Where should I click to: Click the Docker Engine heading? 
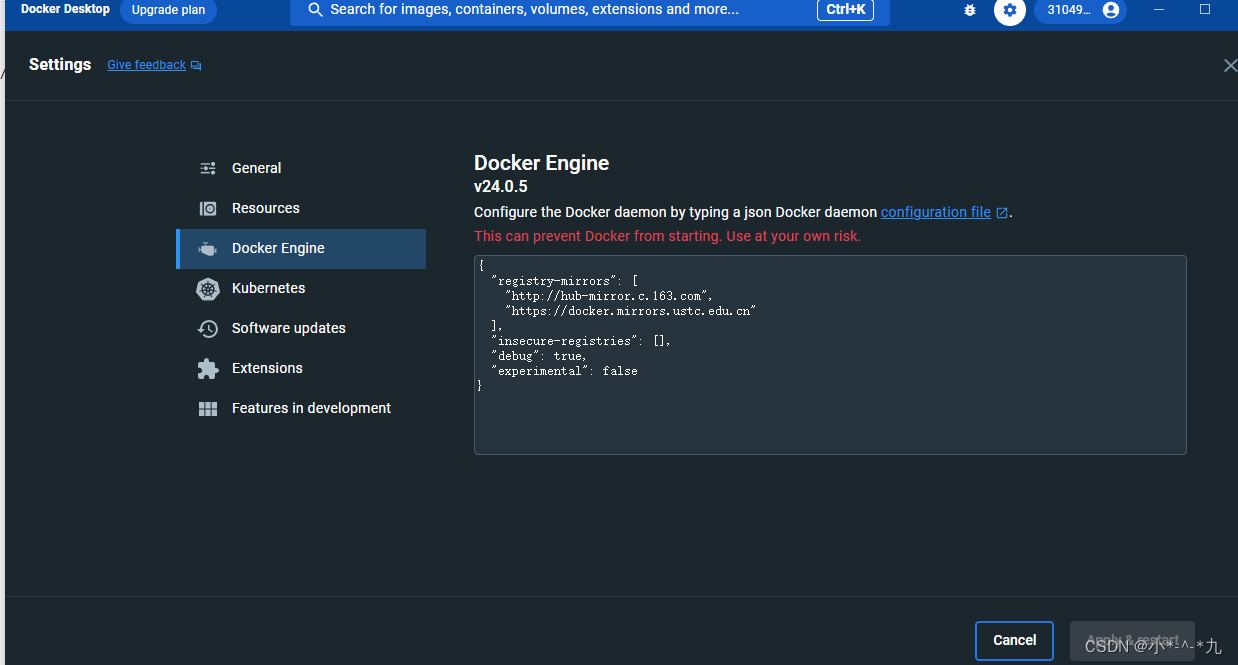point(541,163)
